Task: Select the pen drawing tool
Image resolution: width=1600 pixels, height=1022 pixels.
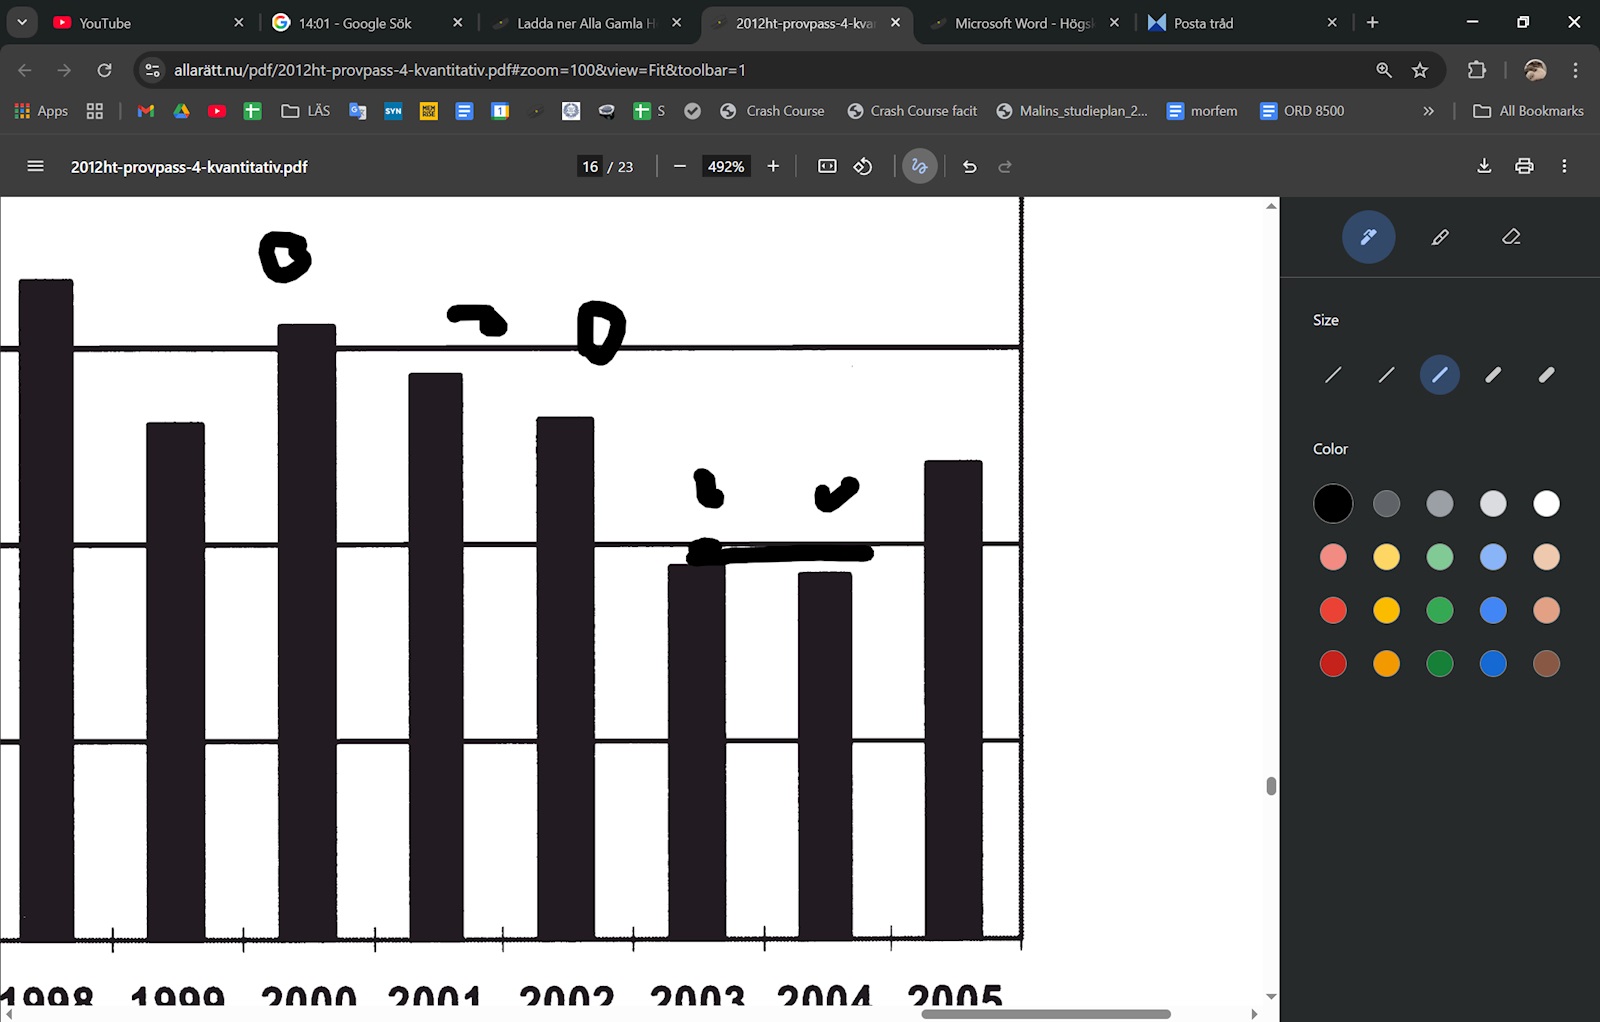Action: click(x=1368, y=237)
